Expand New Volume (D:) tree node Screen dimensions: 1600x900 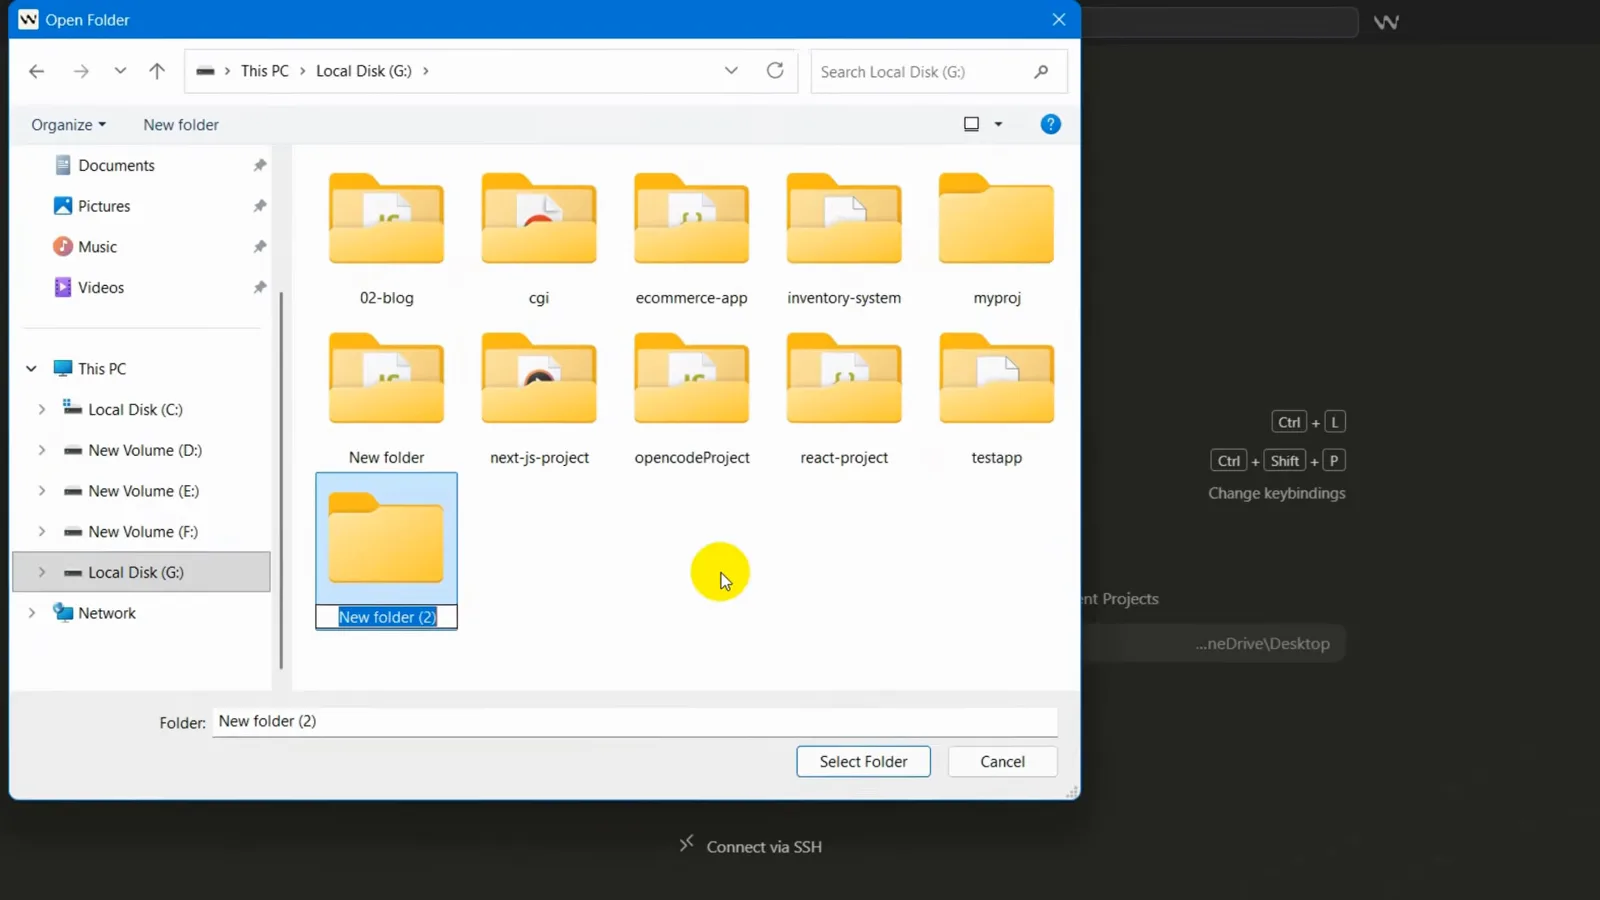[x=41, y=451]
